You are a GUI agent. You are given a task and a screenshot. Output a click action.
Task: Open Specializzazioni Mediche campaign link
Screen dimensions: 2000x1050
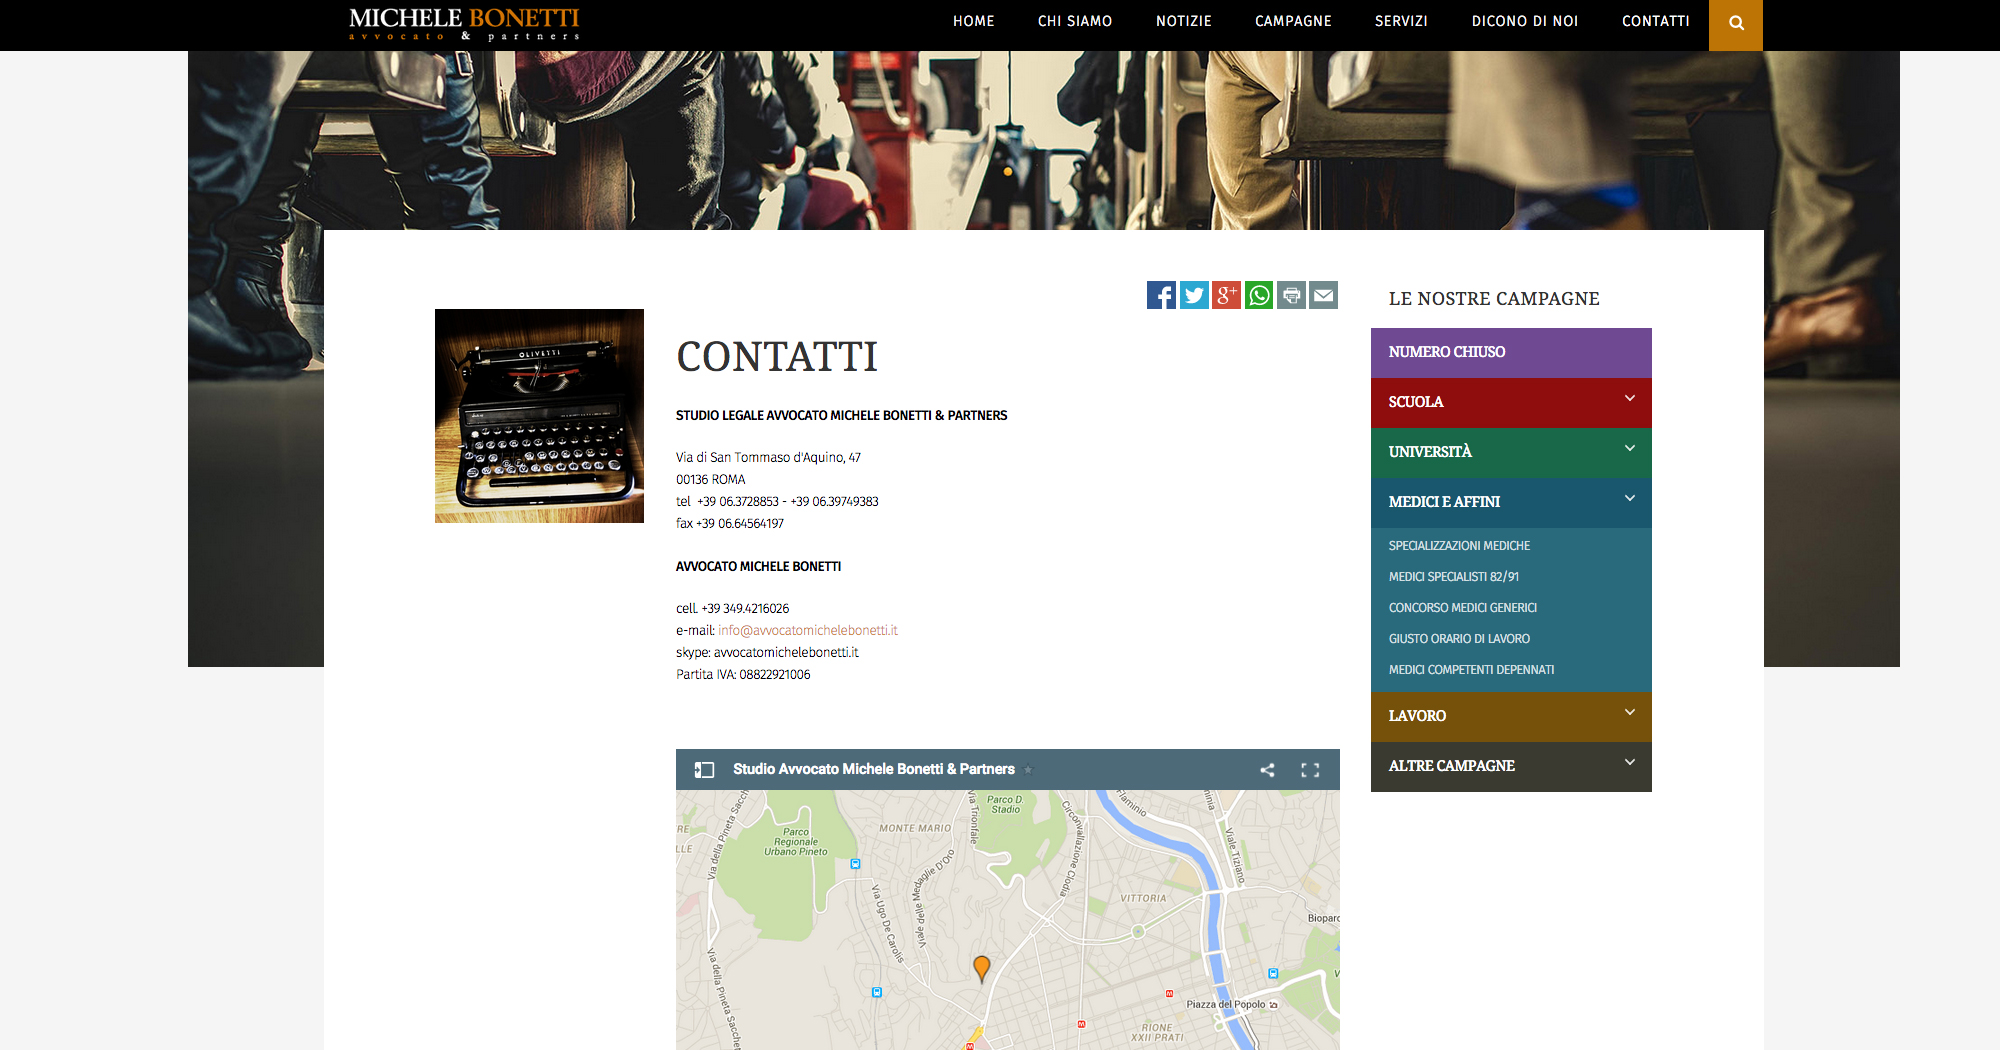tap(1459, 546)
